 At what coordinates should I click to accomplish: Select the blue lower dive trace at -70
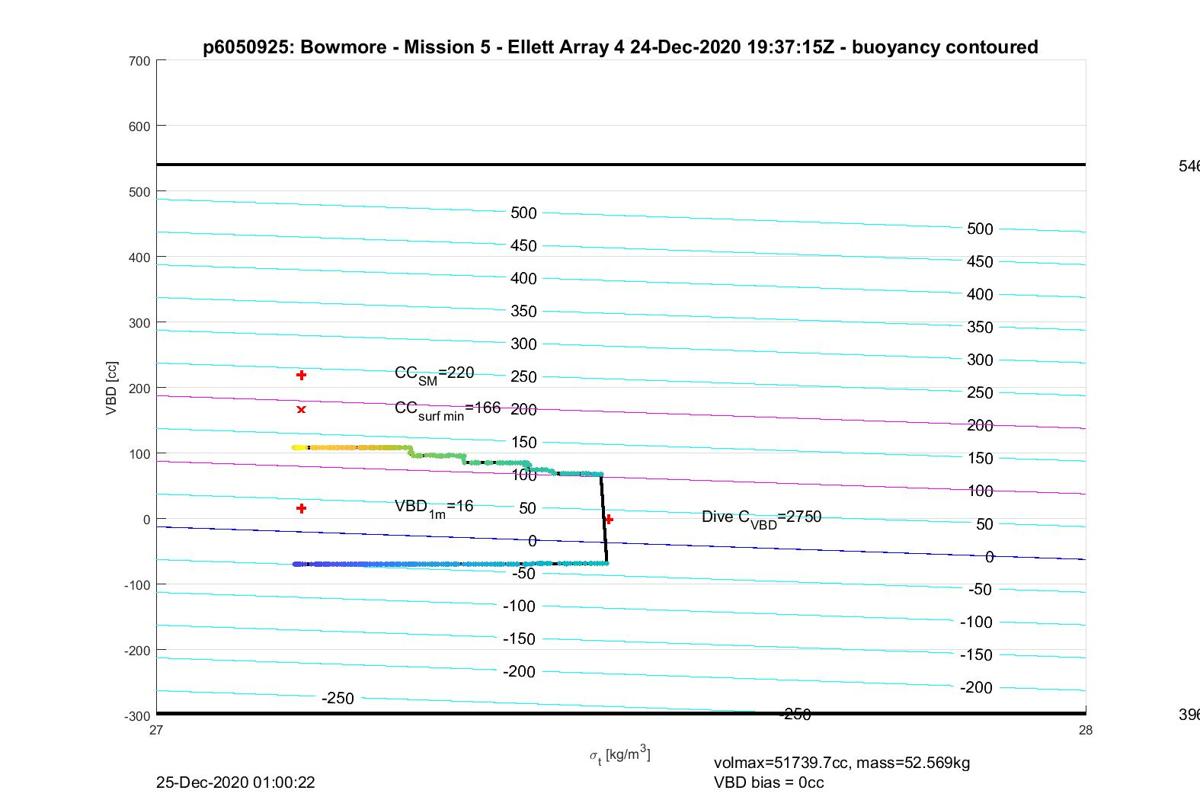point(449,564)
